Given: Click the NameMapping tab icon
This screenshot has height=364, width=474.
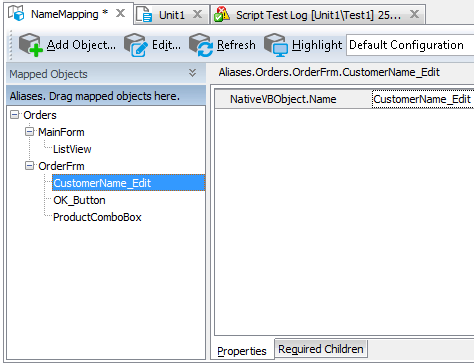Looking at the screenshot, I should (x=16, y=13).
